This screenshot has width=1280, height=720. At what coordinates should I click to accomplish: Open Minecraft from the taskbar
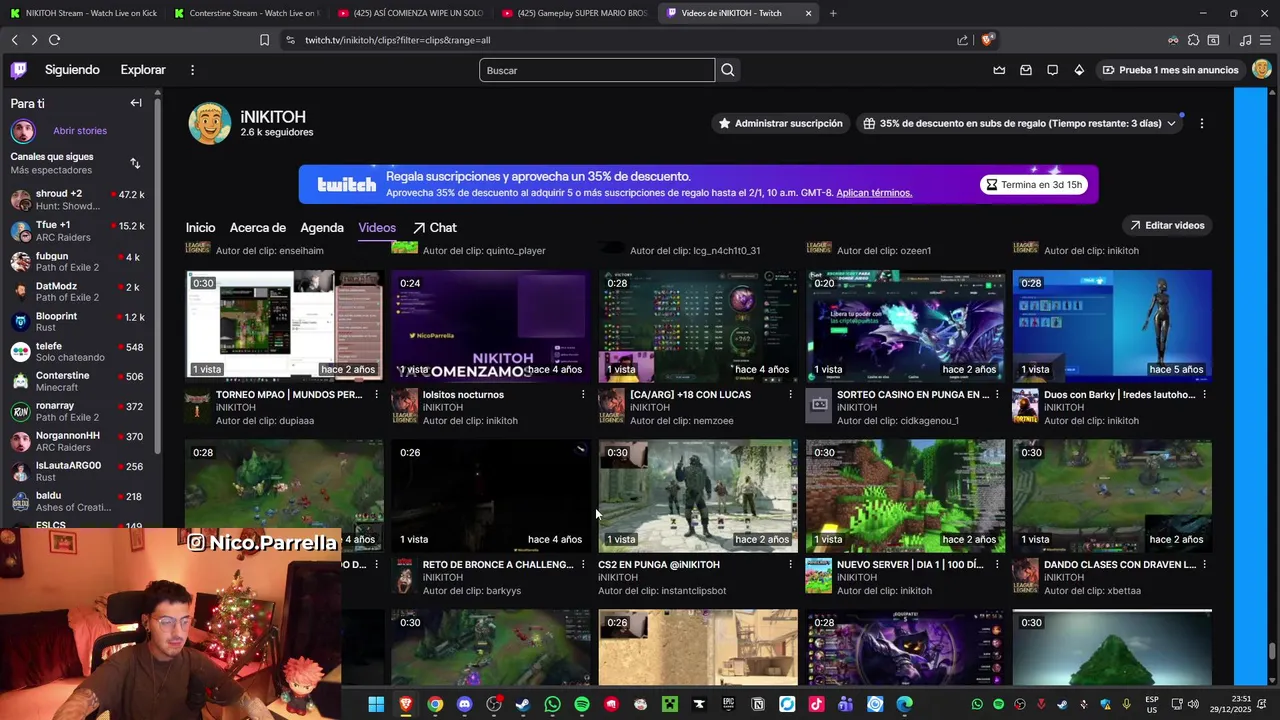tap(670, 704)
